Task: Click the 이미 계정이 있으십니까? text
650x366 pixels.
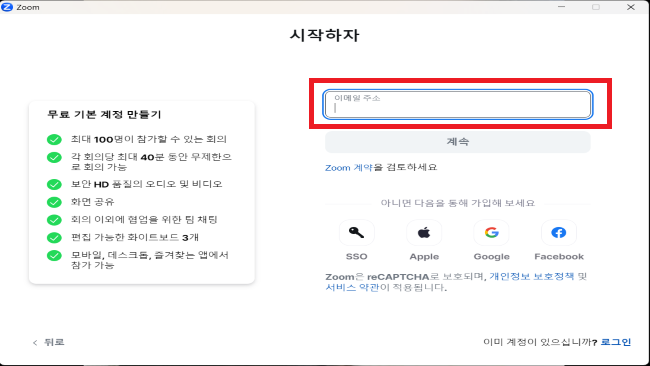Action: [540, 342]
